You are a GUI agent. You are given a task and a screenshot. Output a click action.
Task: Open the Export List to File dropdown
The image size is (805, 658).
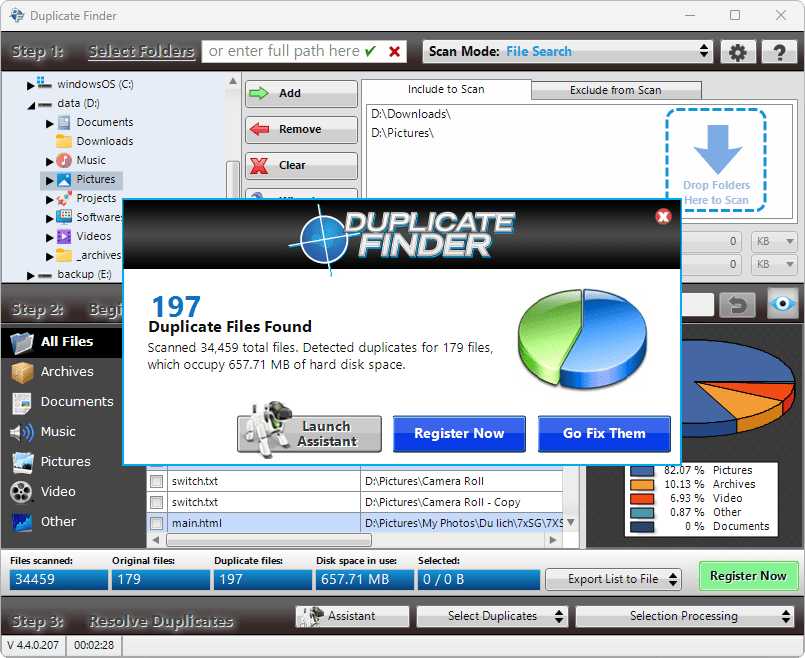pyautogui.click(x=613, y=579)
